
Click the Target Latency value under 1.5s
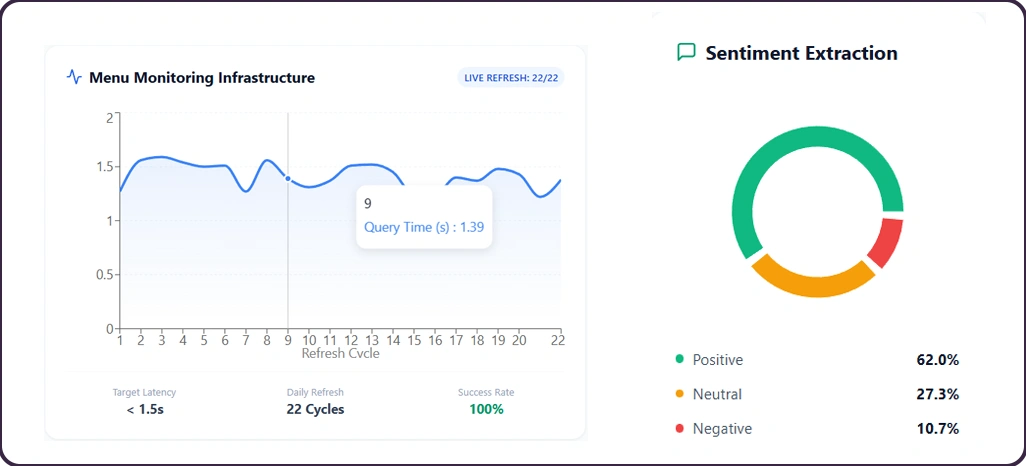[144, 409]
